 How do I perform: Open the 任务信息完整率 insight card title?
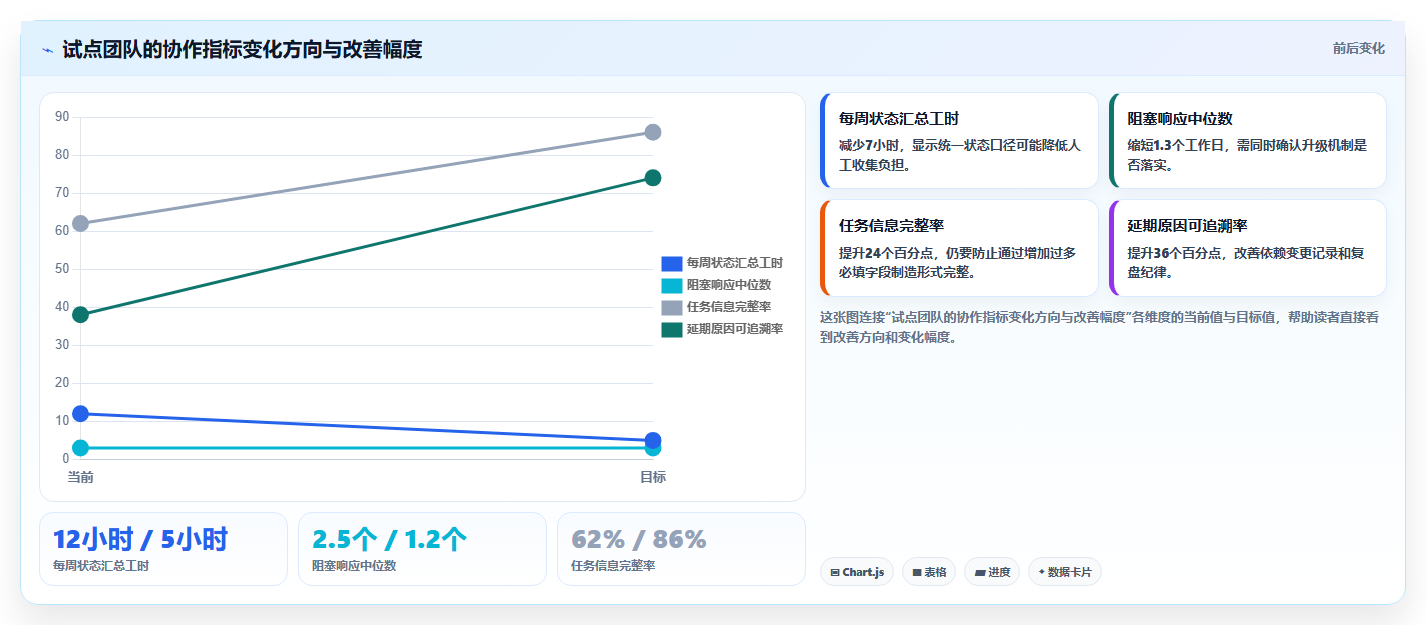(x=891, y=225)
